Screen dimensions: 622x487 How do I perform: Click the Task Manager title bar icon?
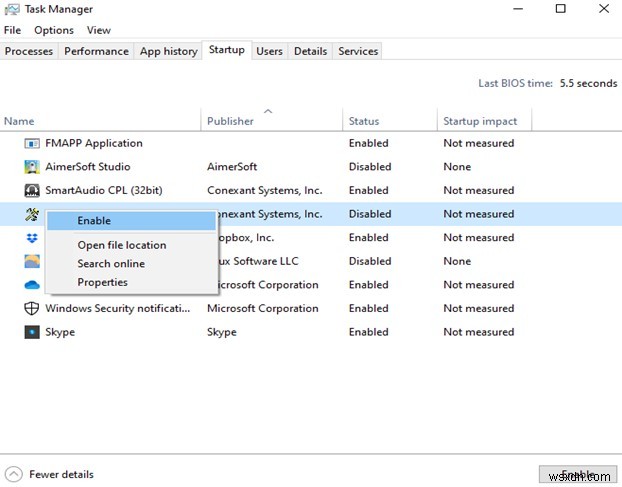(x=12, y=9)
